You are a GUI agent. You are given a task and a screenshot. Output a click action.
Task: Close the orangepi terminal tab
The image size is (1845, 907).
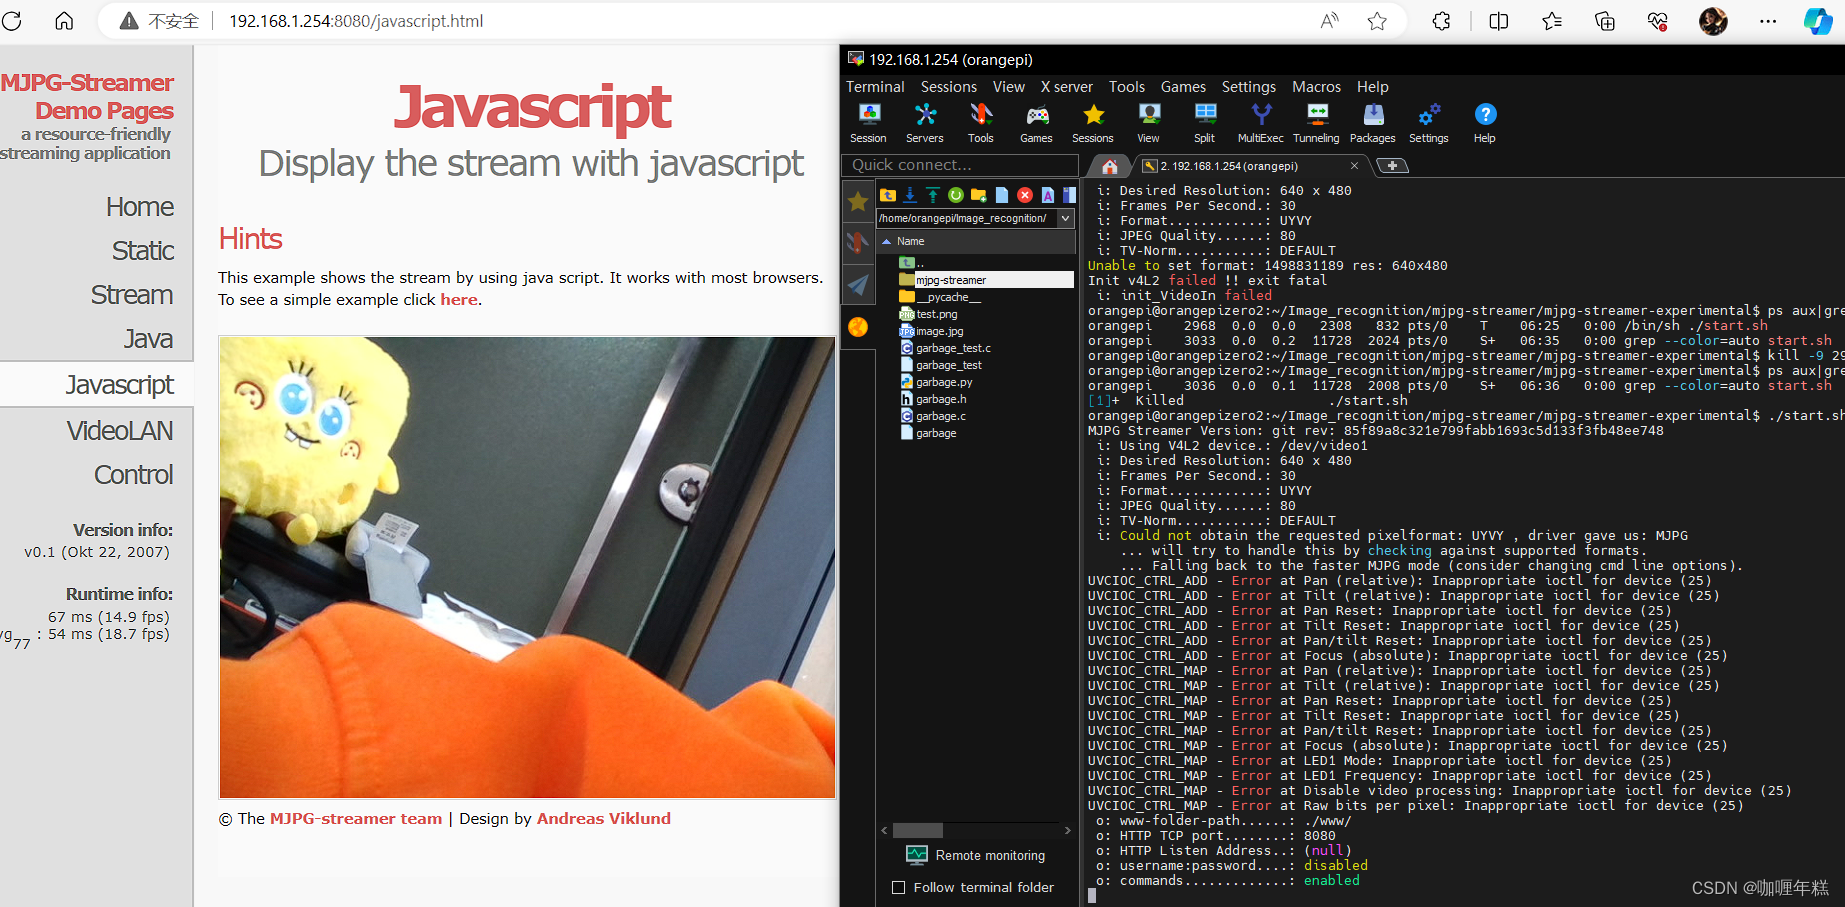[x=1354, y=166]
